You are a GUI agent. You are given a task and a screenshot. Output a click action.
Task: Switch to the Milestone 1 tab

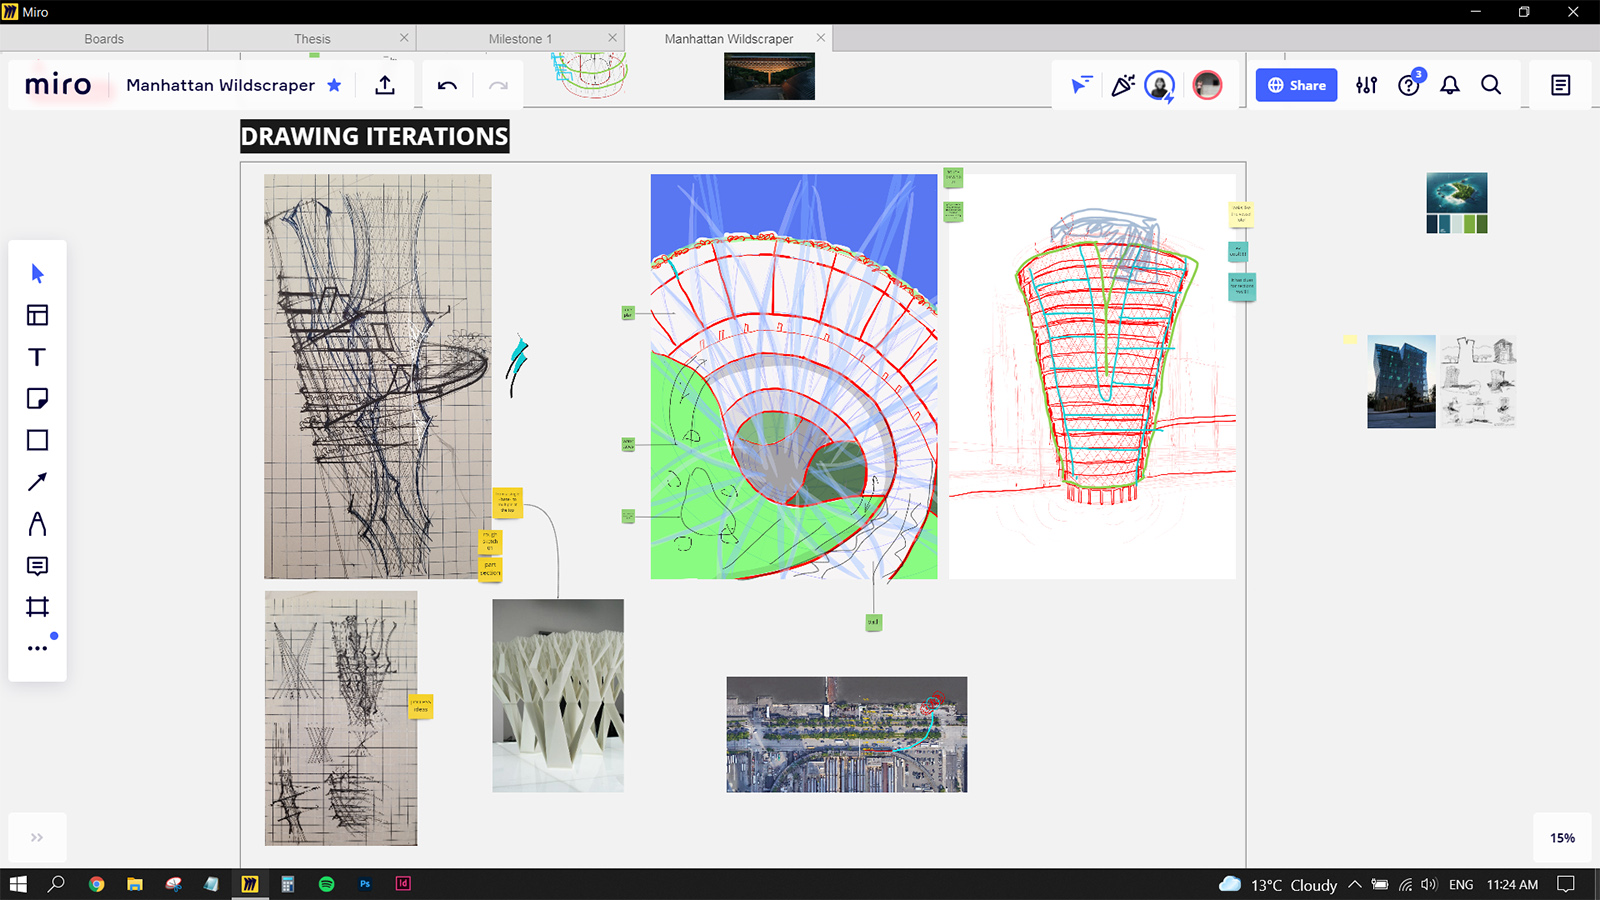[520, 38]
